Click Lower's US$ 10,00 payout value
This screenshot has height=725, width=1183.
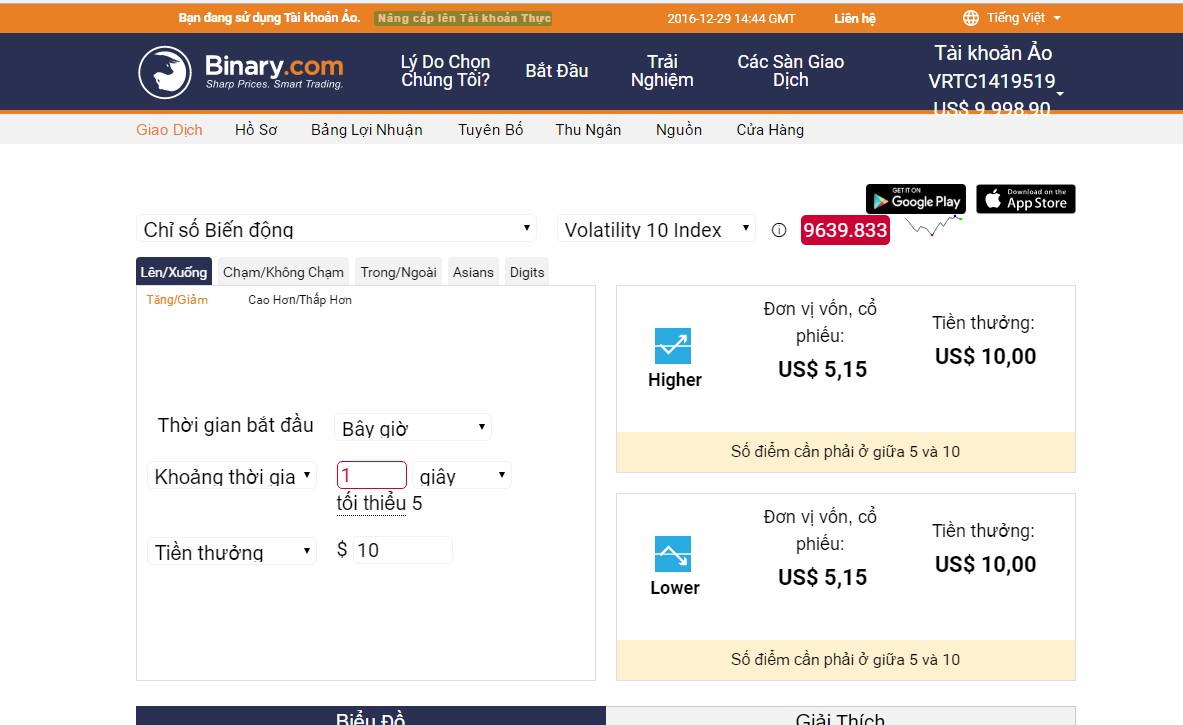point(985,564)
